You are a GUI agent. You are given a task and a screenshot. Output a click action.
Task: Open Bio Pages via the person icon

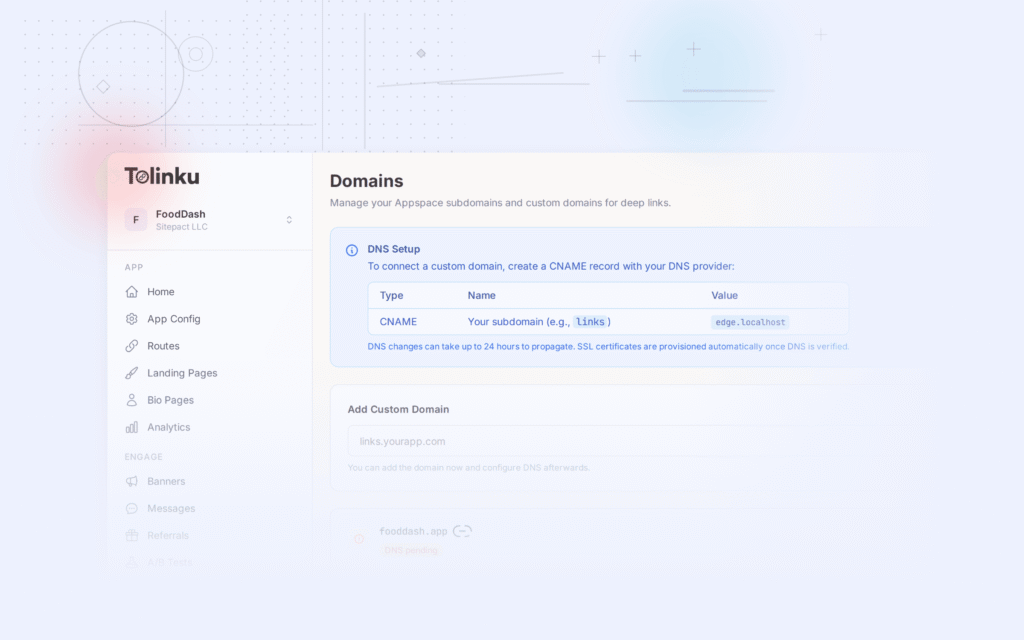pyautogui.click(x=134, y=399)
